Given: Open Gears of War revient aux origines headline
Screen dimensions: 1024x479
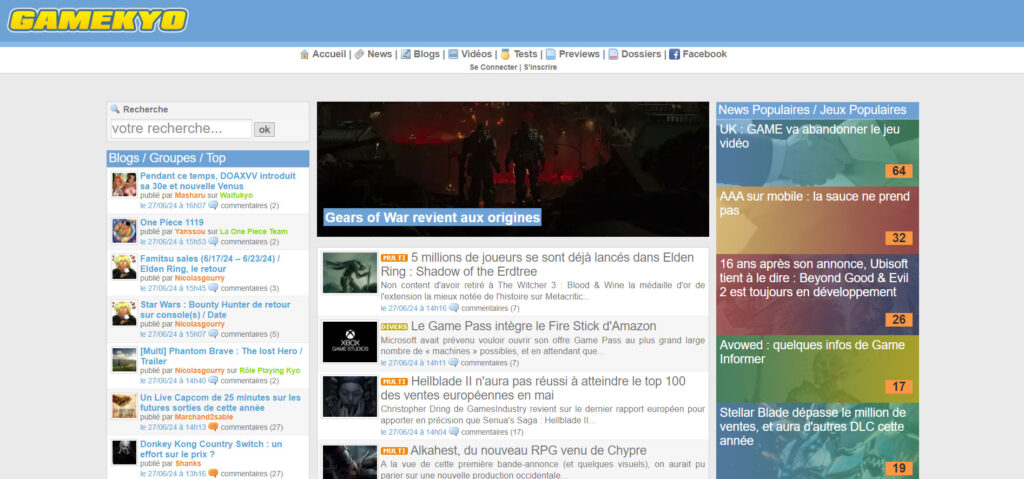Looking at the screenshot, I should [433, 218].
